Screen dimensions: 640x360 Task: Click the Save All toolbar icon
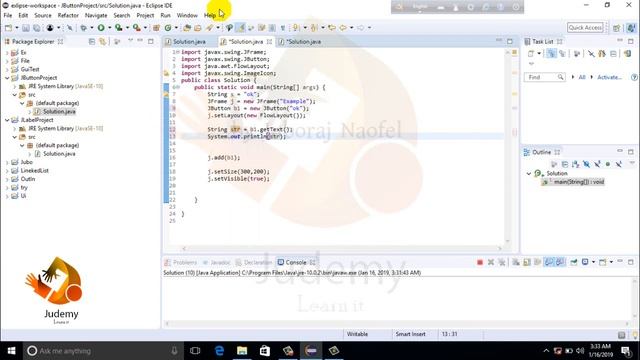point(36,28)
